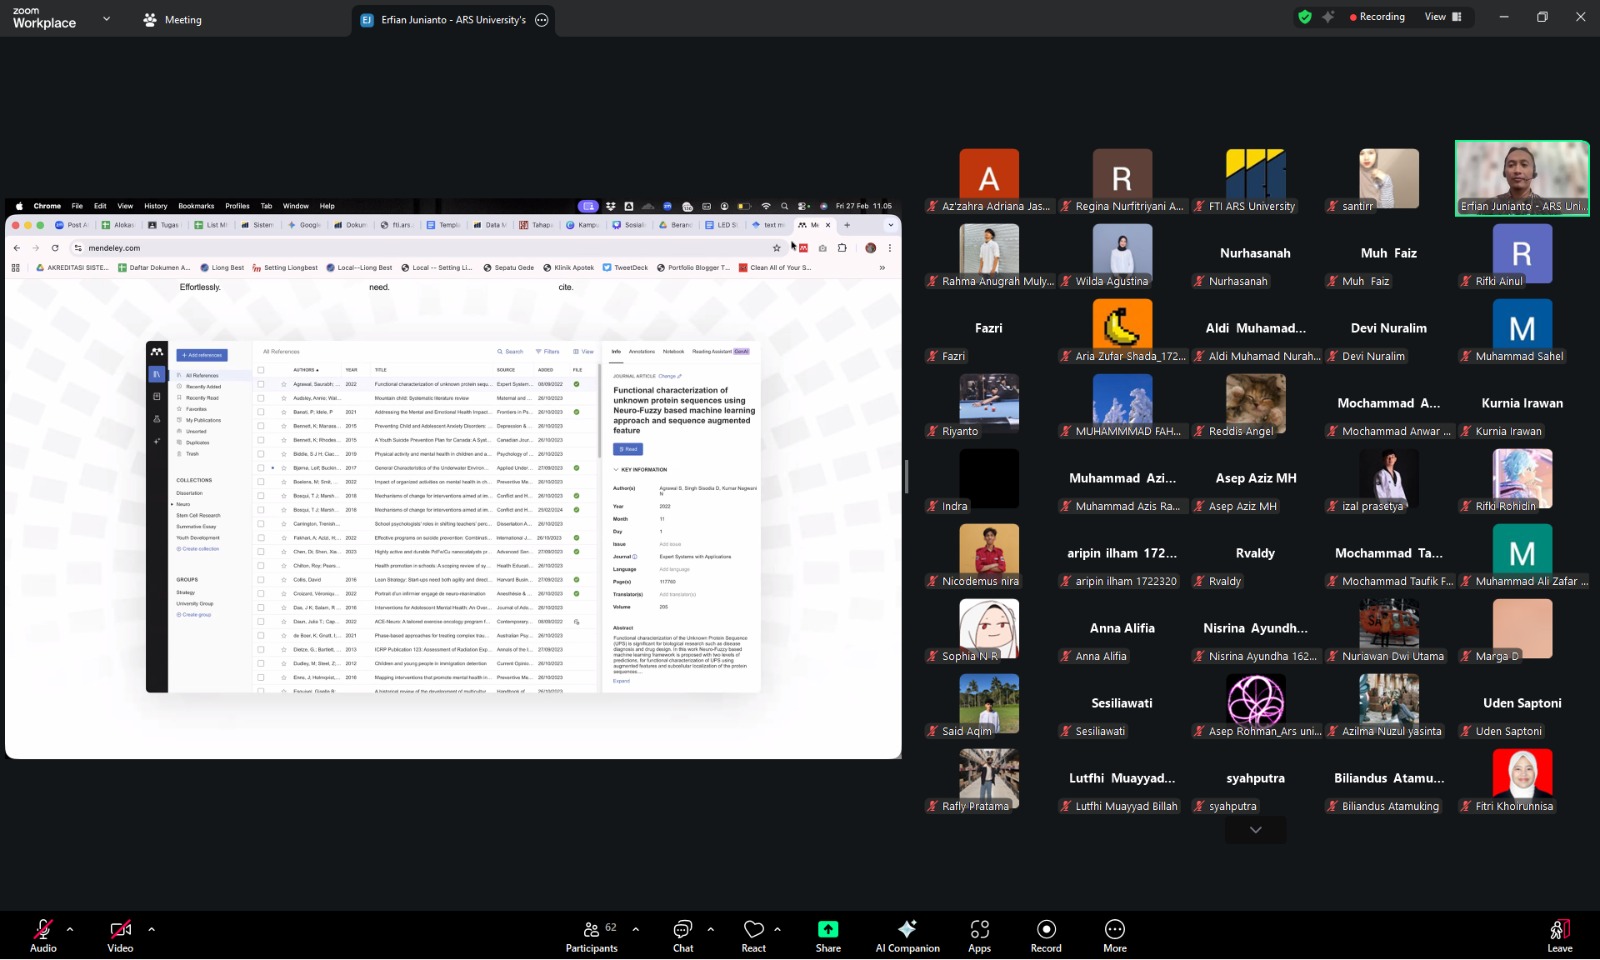Image resolution: width=1600 pixels, height=960 pixels.
Task: Open the React emoji menu
Action: pyautogui.click(x=753, y=935)
